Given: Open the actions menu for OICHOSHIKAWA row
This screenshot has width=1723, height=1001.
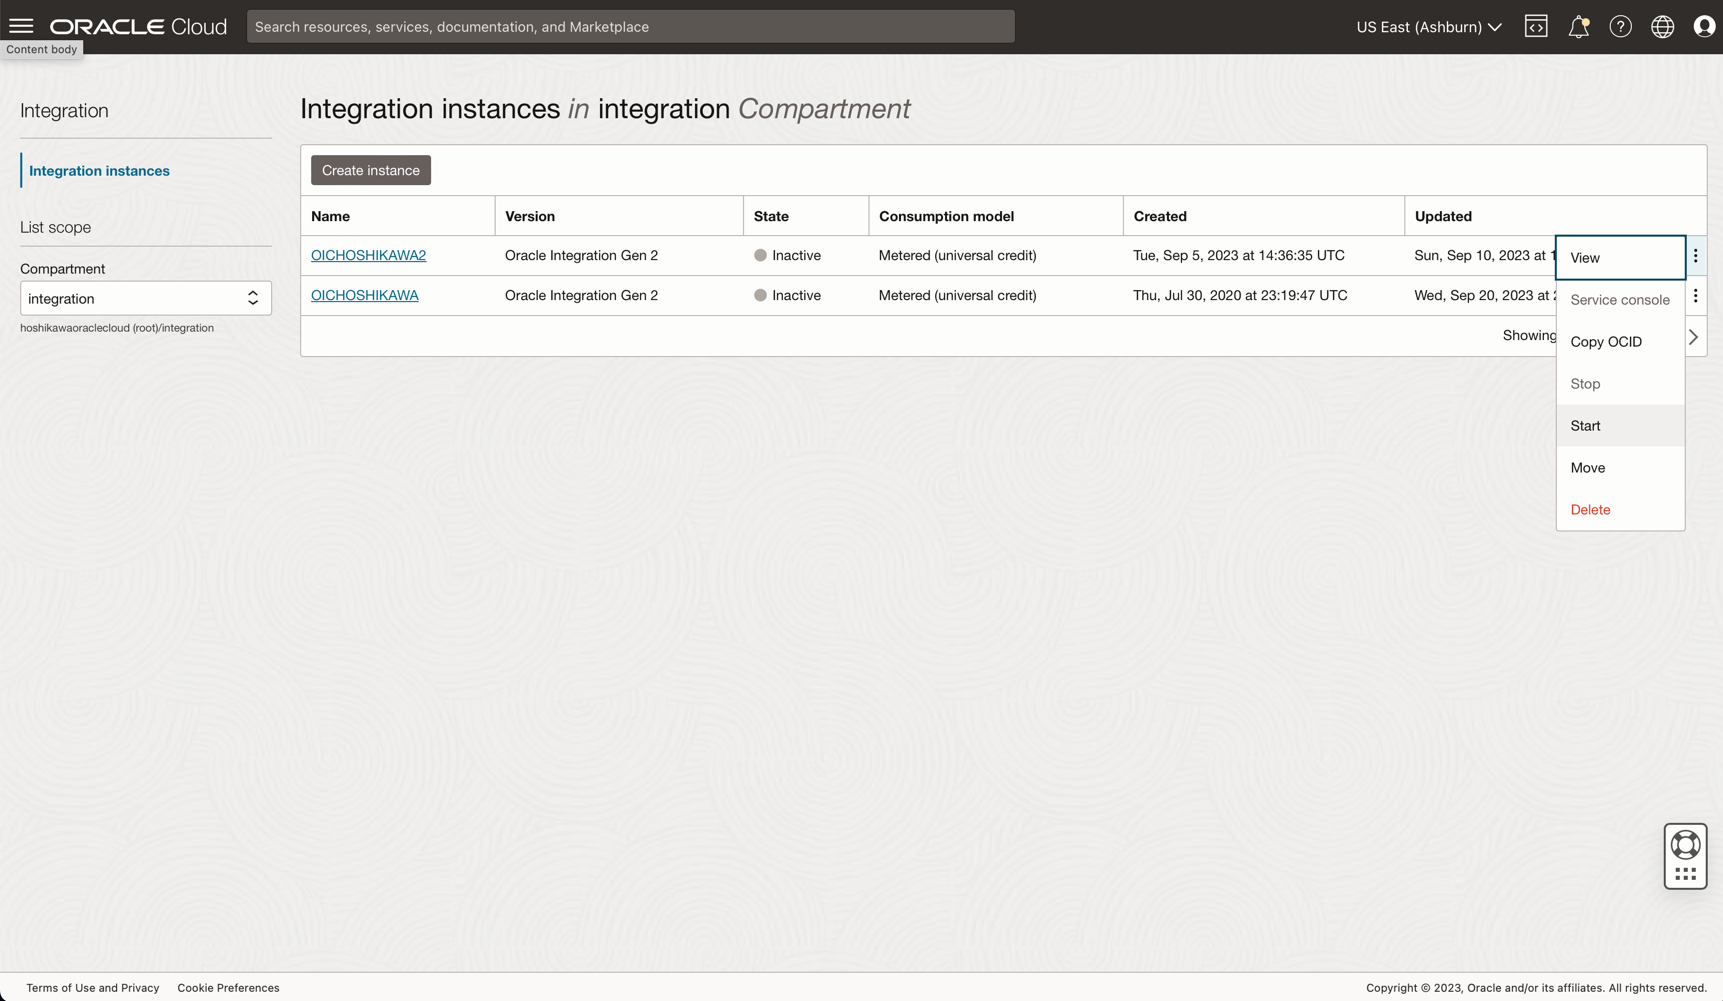Looking at the screenshot, I should click(1696, 295).
